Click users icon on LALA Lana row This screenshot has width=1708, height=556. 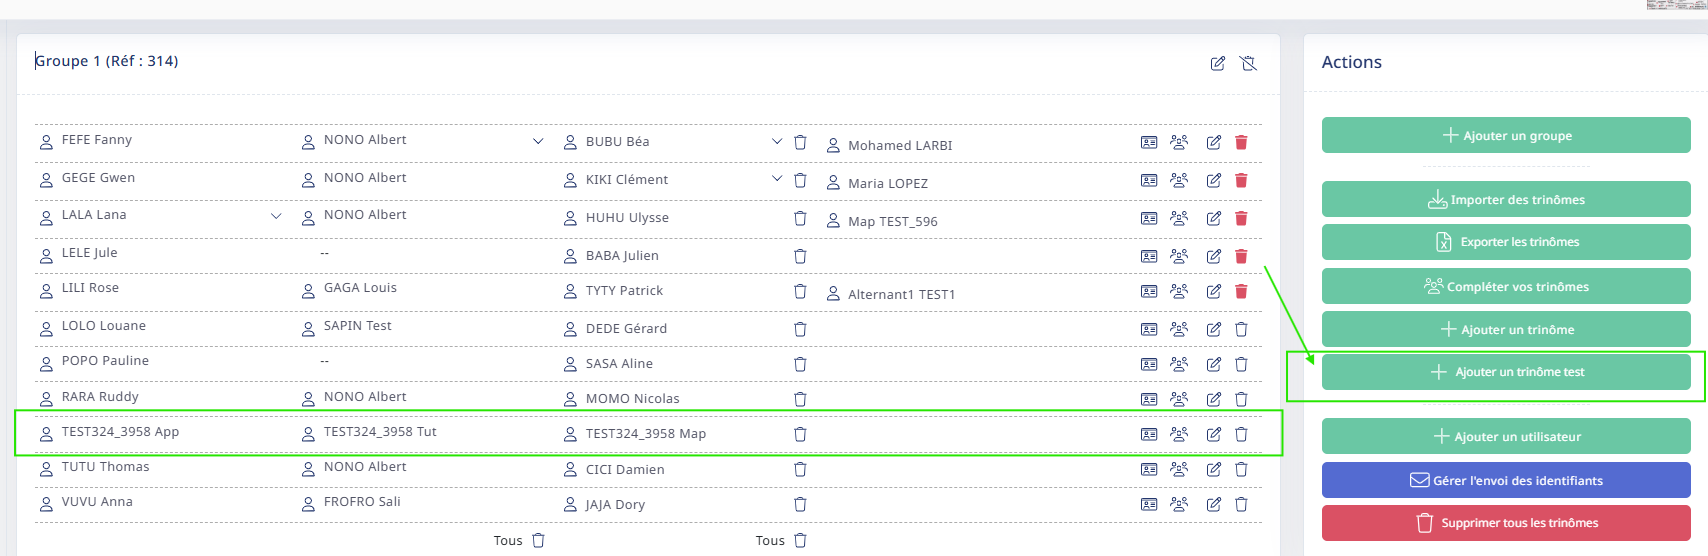[1179, 218]
